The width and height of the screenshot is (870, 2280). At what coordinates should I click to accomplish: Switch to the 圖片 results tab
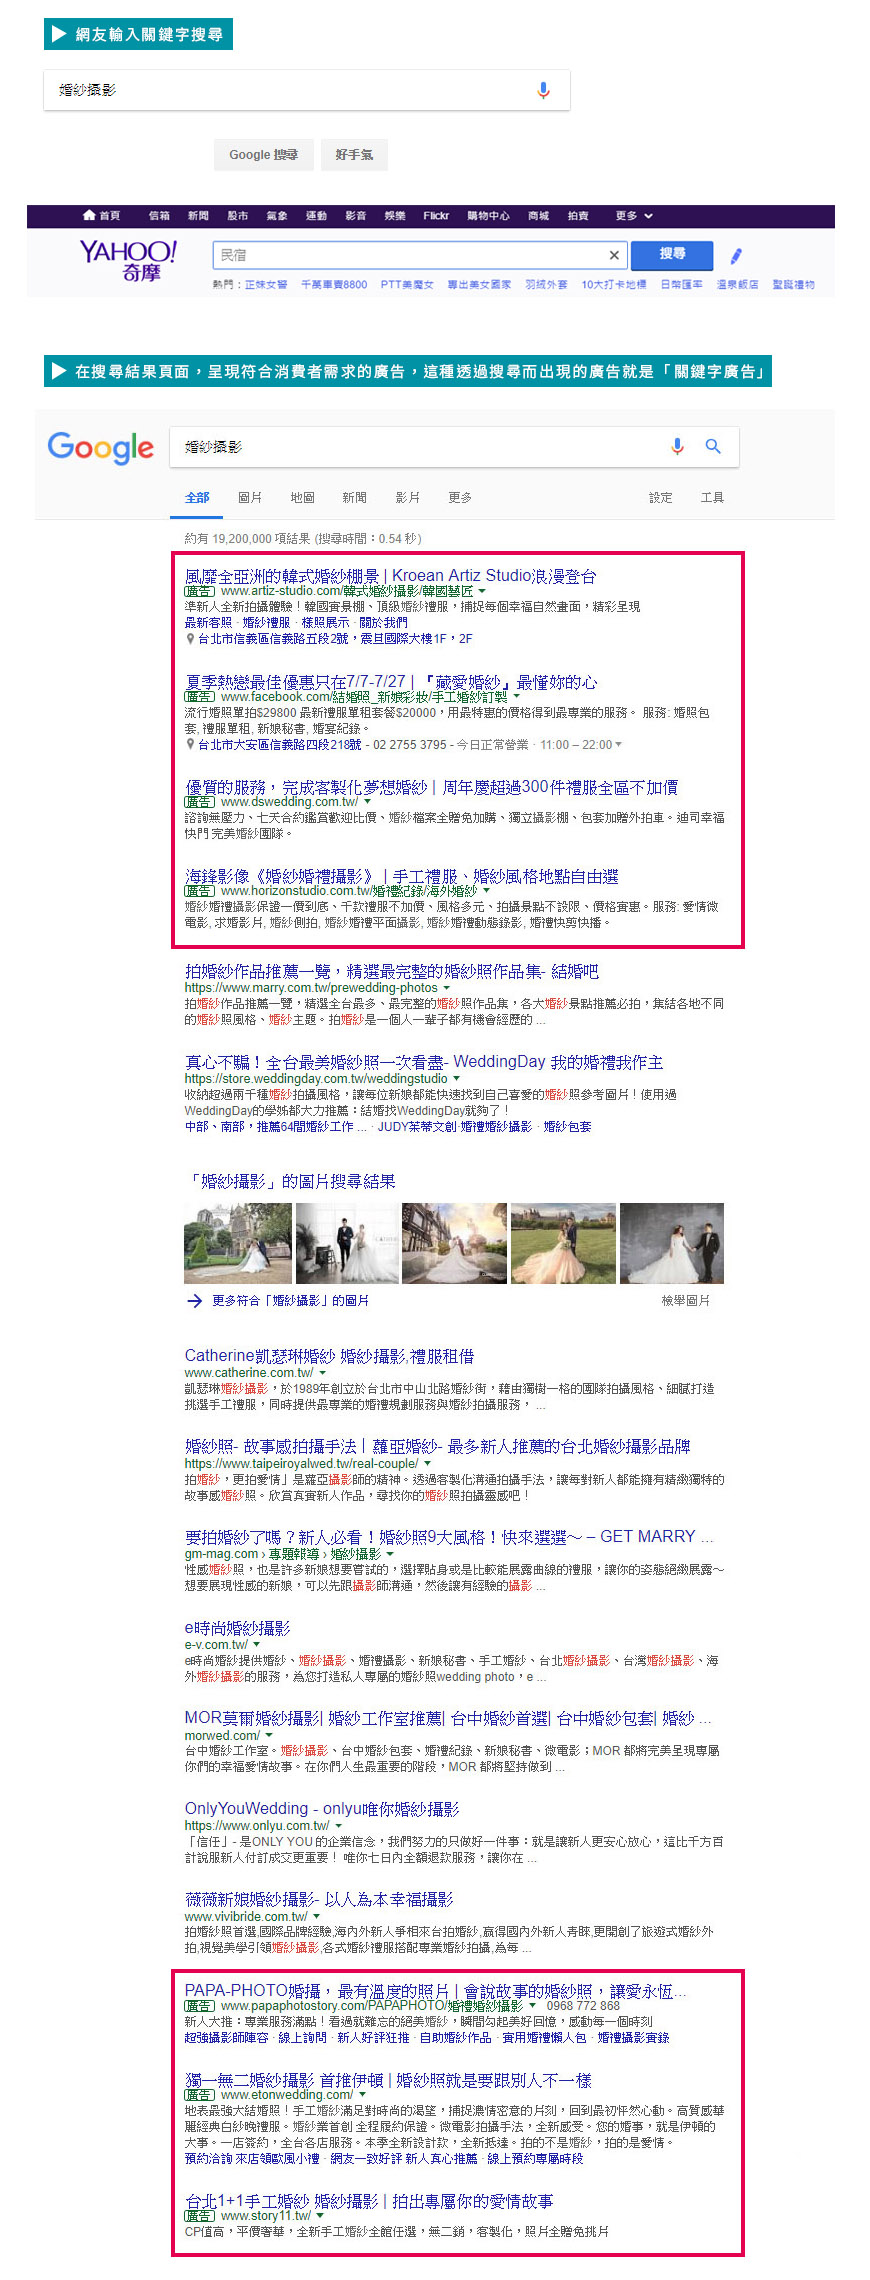pos(250,497)
